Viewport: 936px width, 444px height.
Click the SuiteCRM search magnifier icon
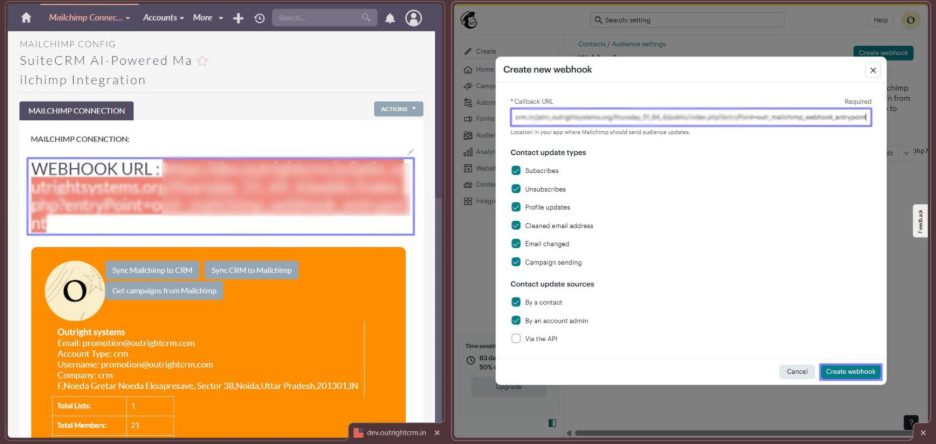point(366,18)
